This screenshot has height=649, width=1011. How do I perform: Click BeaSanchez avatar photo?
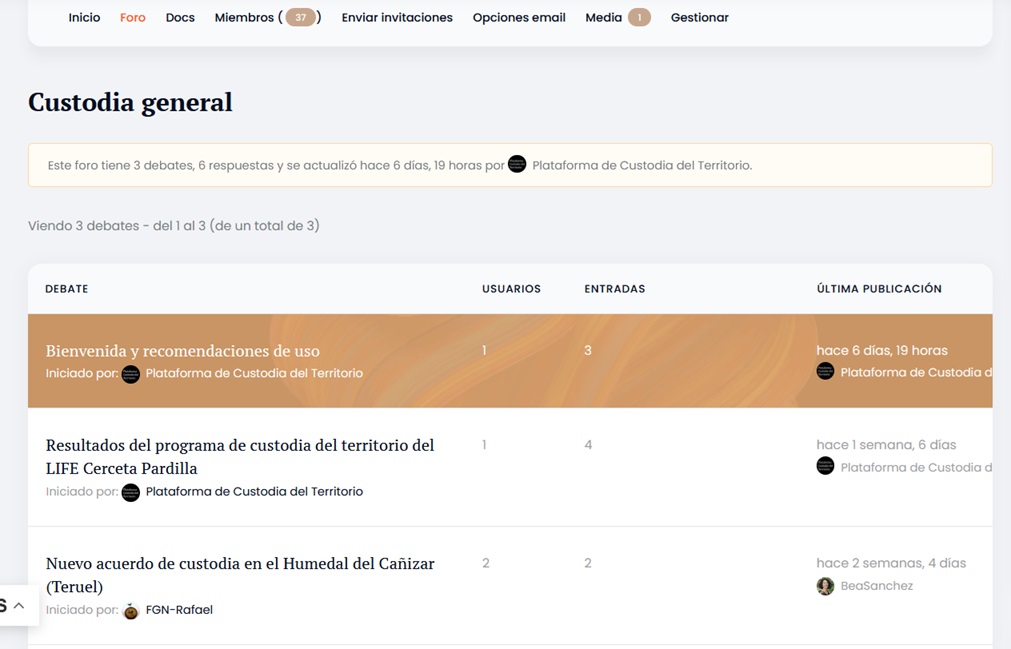(x=825, y=586)
